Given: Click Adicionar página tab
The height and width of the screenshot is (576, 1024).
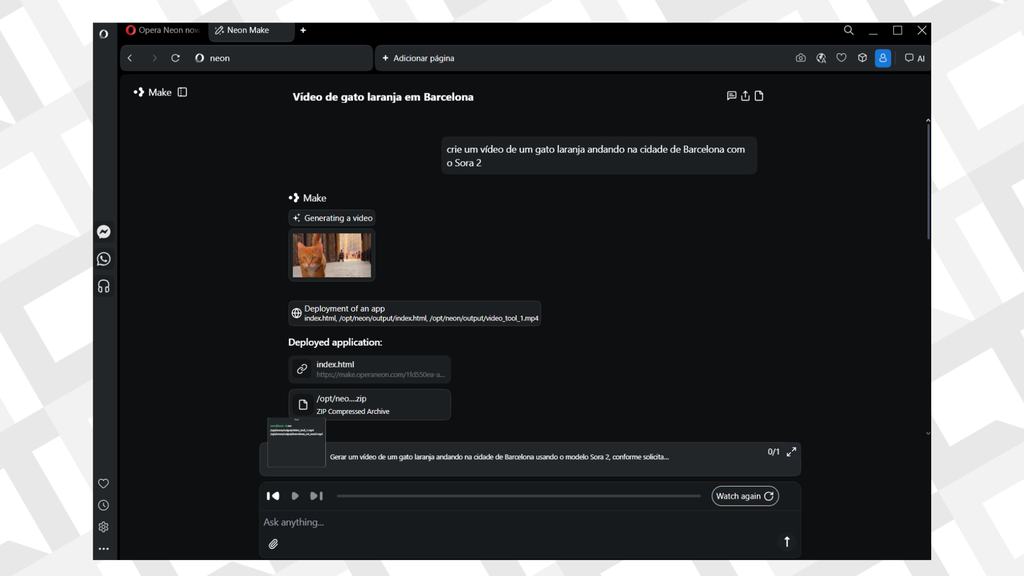Looking at the screenshot, I should point(418,58).
